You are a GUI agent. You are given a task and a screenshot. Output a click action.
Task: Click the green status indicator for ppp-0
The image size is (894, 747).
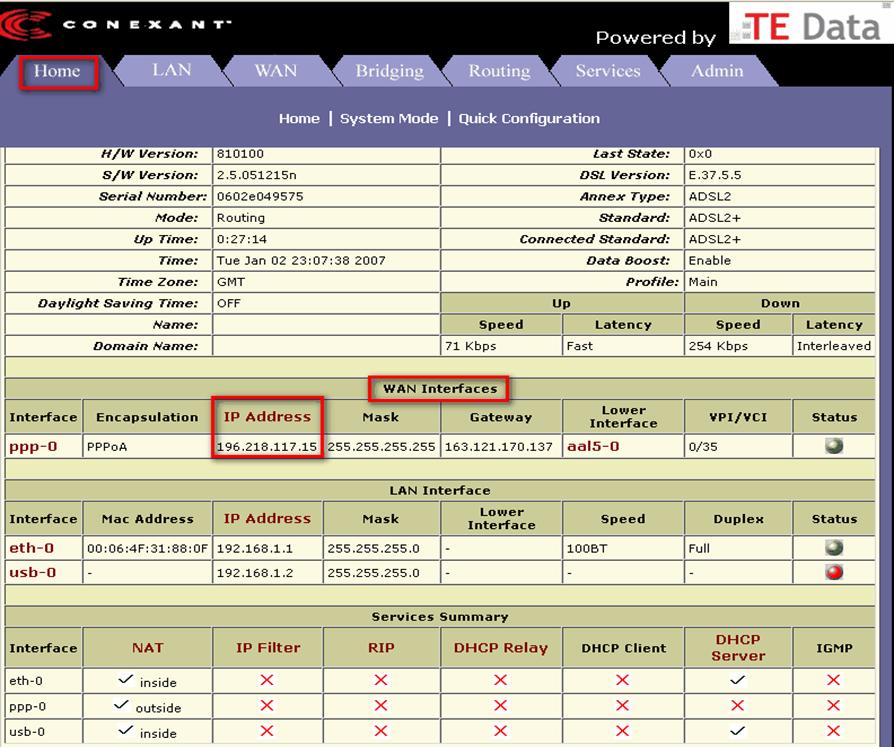click(833, 446)
